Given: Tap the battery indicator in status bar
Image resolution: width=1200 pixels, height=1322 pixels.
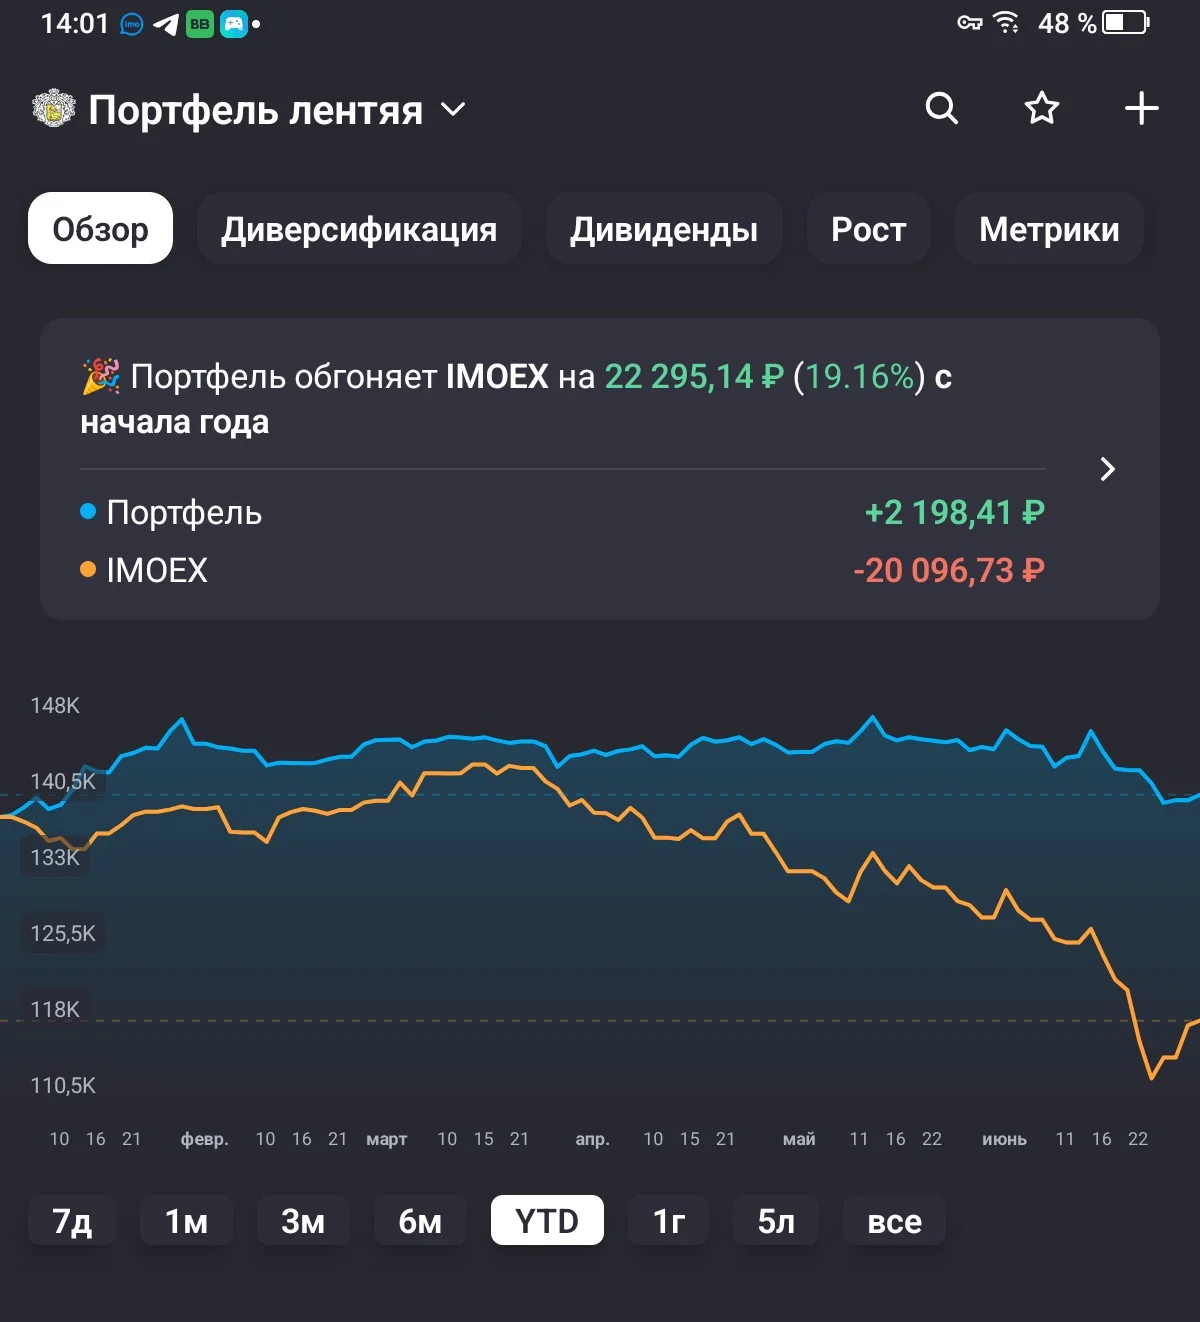Looking at the screenshot, I should point(1126,22).
